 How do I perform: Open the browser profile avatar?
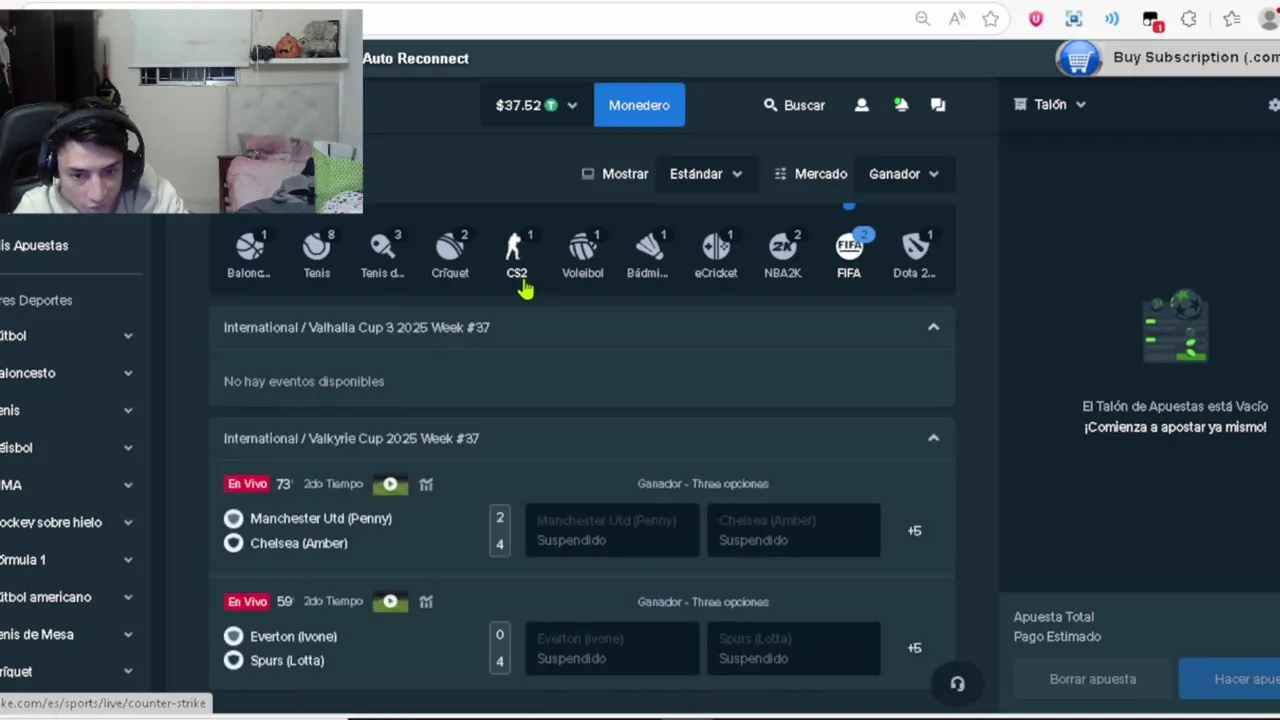point(1271,19)
